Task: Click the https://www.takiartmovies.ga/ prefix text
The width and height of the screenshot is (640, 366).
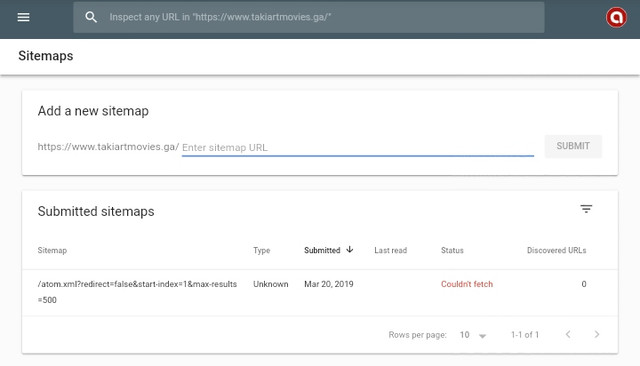Action: coord(108,147)
